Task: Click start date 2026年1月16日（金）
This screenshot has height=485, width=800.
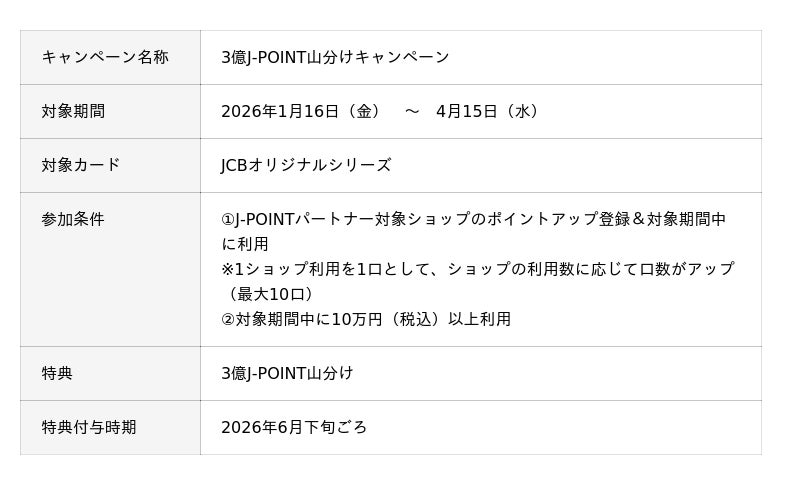Action: pos(301,111)
